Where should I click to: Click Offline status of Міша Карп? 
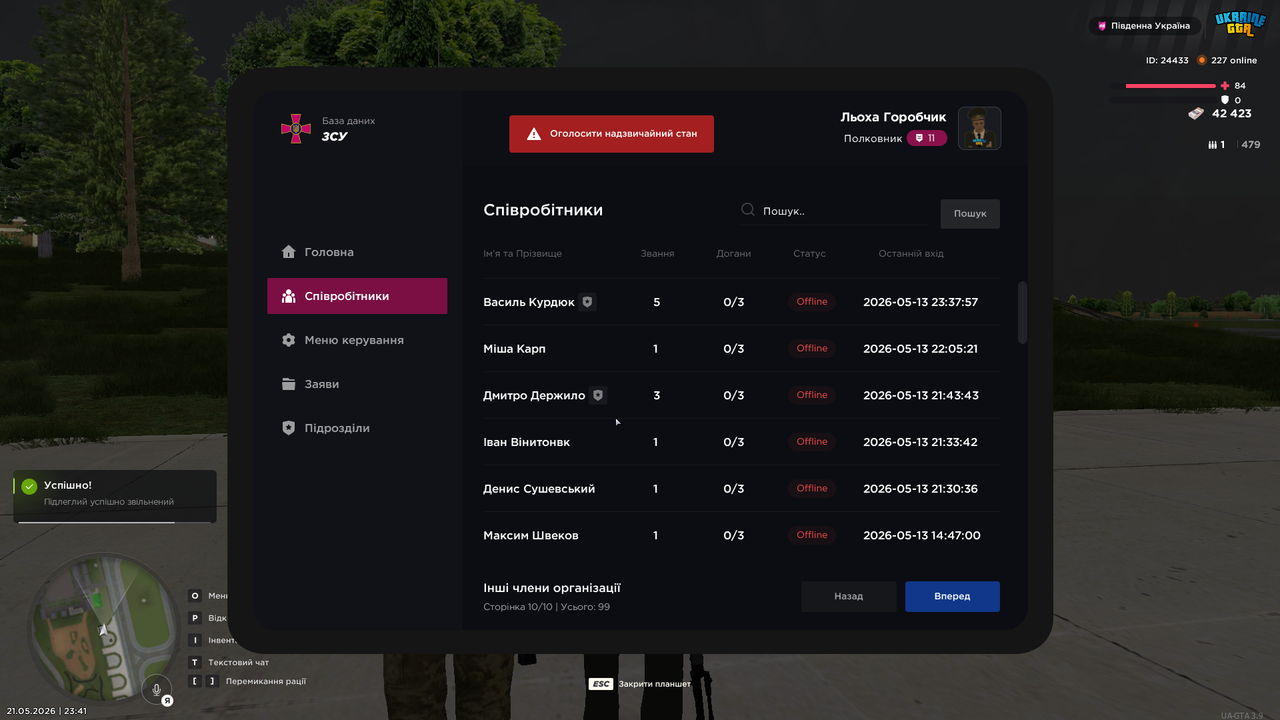click(x=812, y=348)
